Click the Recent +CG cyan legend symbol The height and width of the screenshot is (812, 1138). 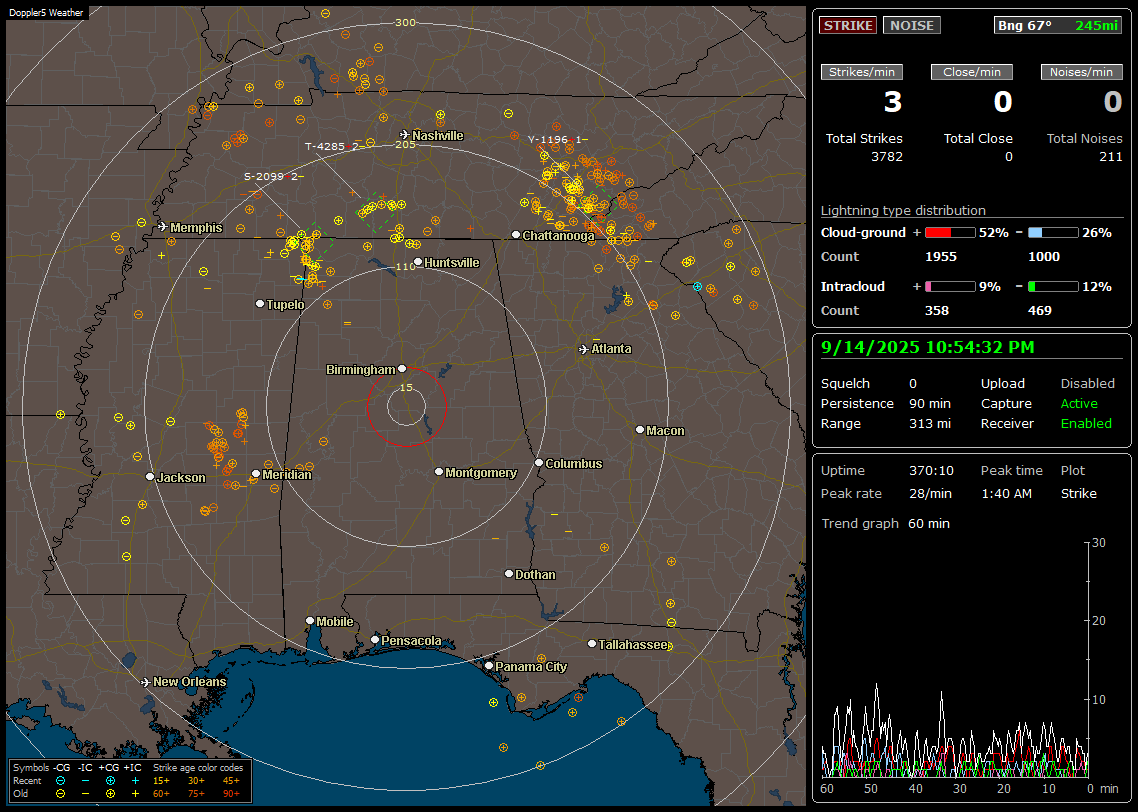[110, 781]
